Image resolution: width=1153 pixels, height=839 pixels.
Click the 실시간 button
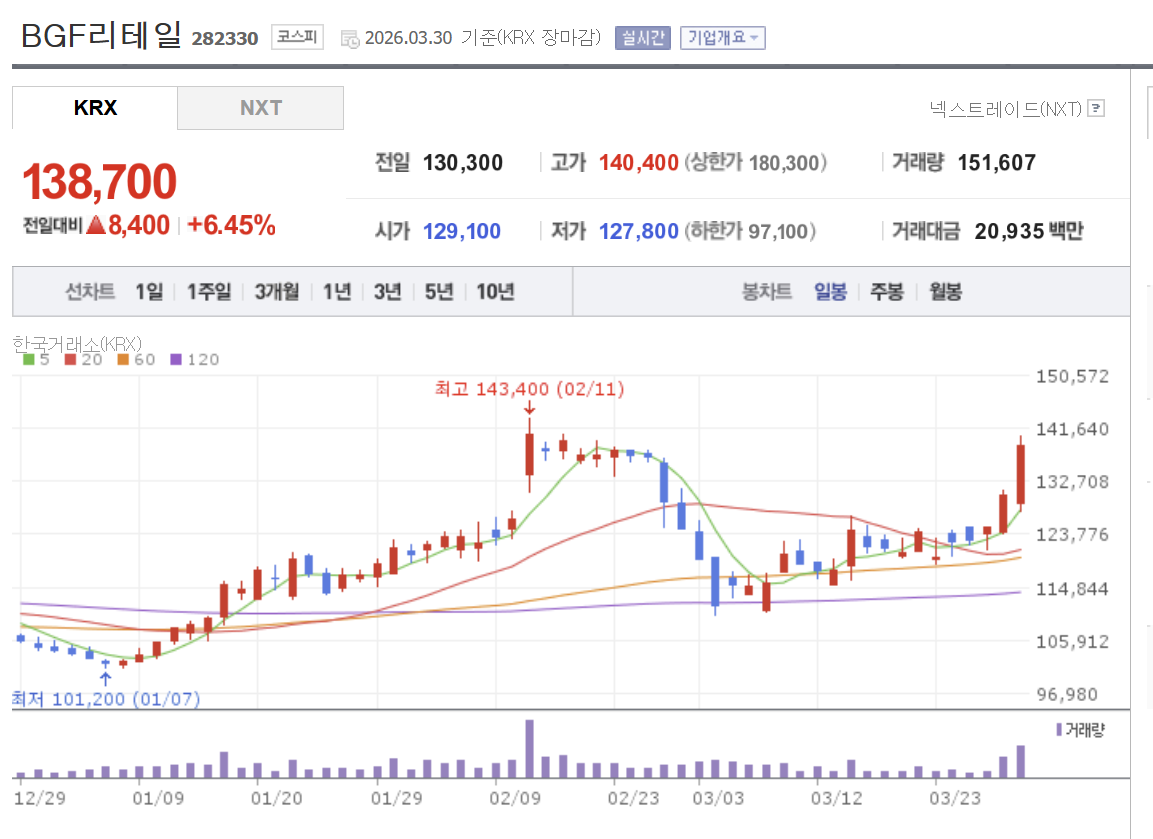643,38
